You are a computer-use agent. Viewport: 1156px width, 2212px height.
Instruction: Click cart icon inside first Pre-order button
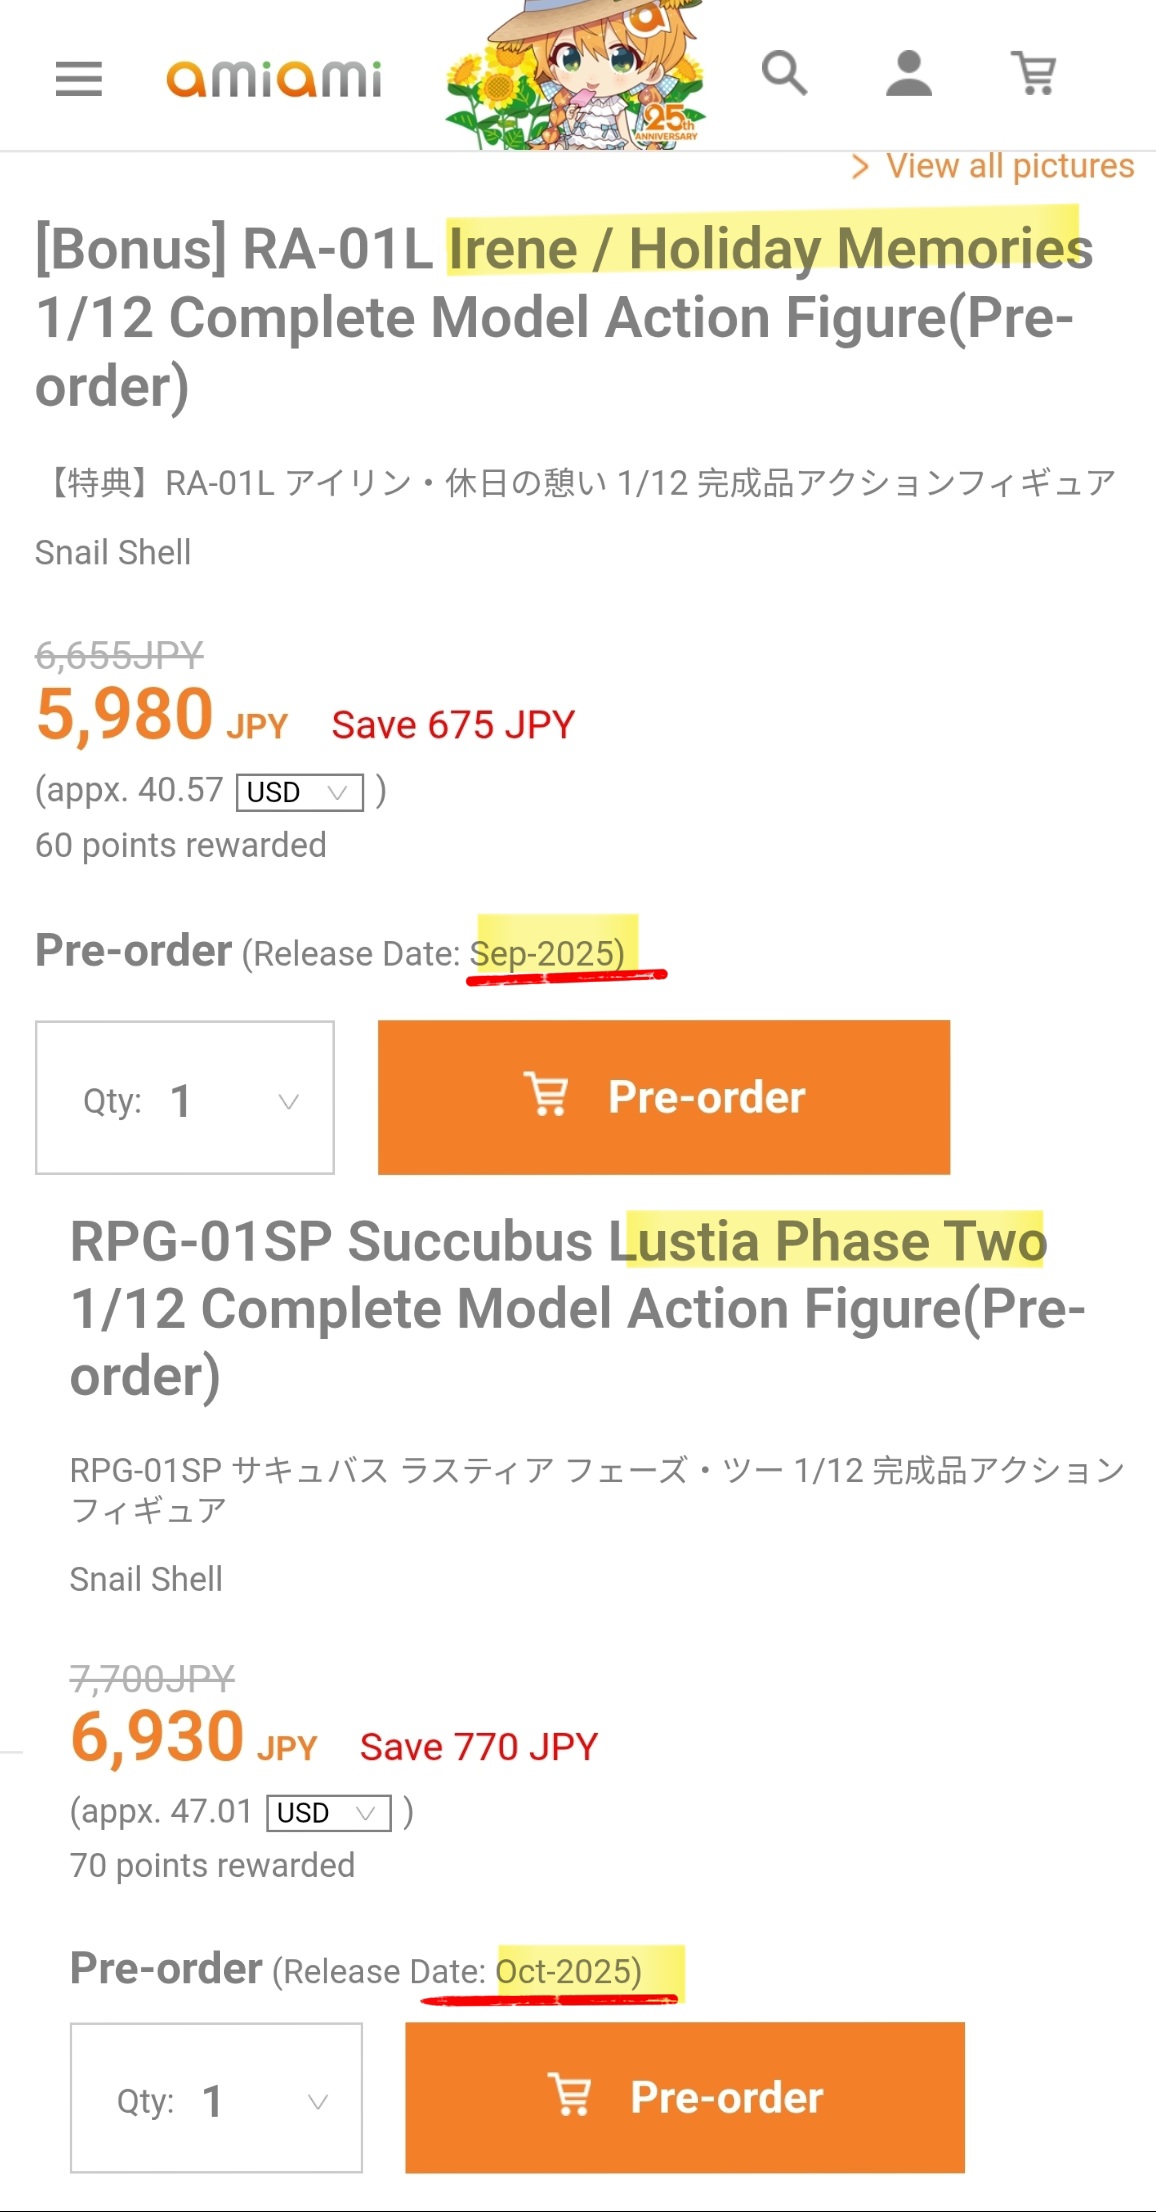[x=546, y=1094]
